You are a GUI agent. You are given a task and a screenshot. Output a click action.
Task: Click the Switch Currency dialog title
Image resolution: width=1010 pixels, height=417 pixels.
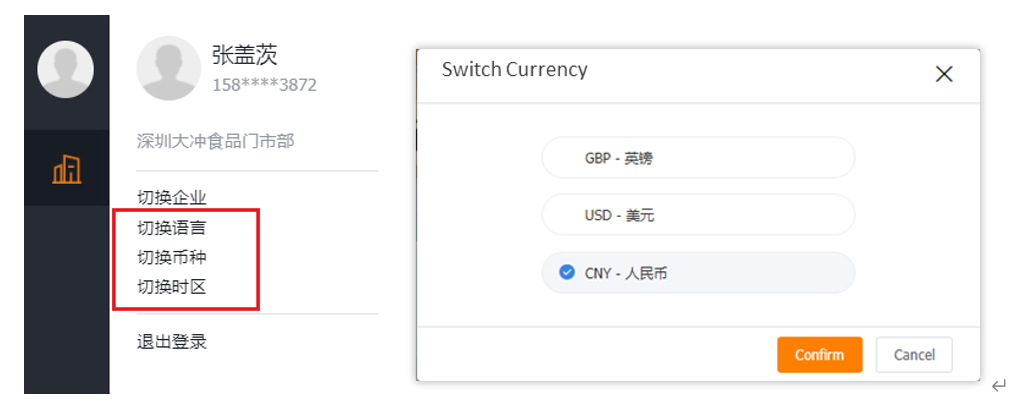pyautogui.click(x=515, y=70)
